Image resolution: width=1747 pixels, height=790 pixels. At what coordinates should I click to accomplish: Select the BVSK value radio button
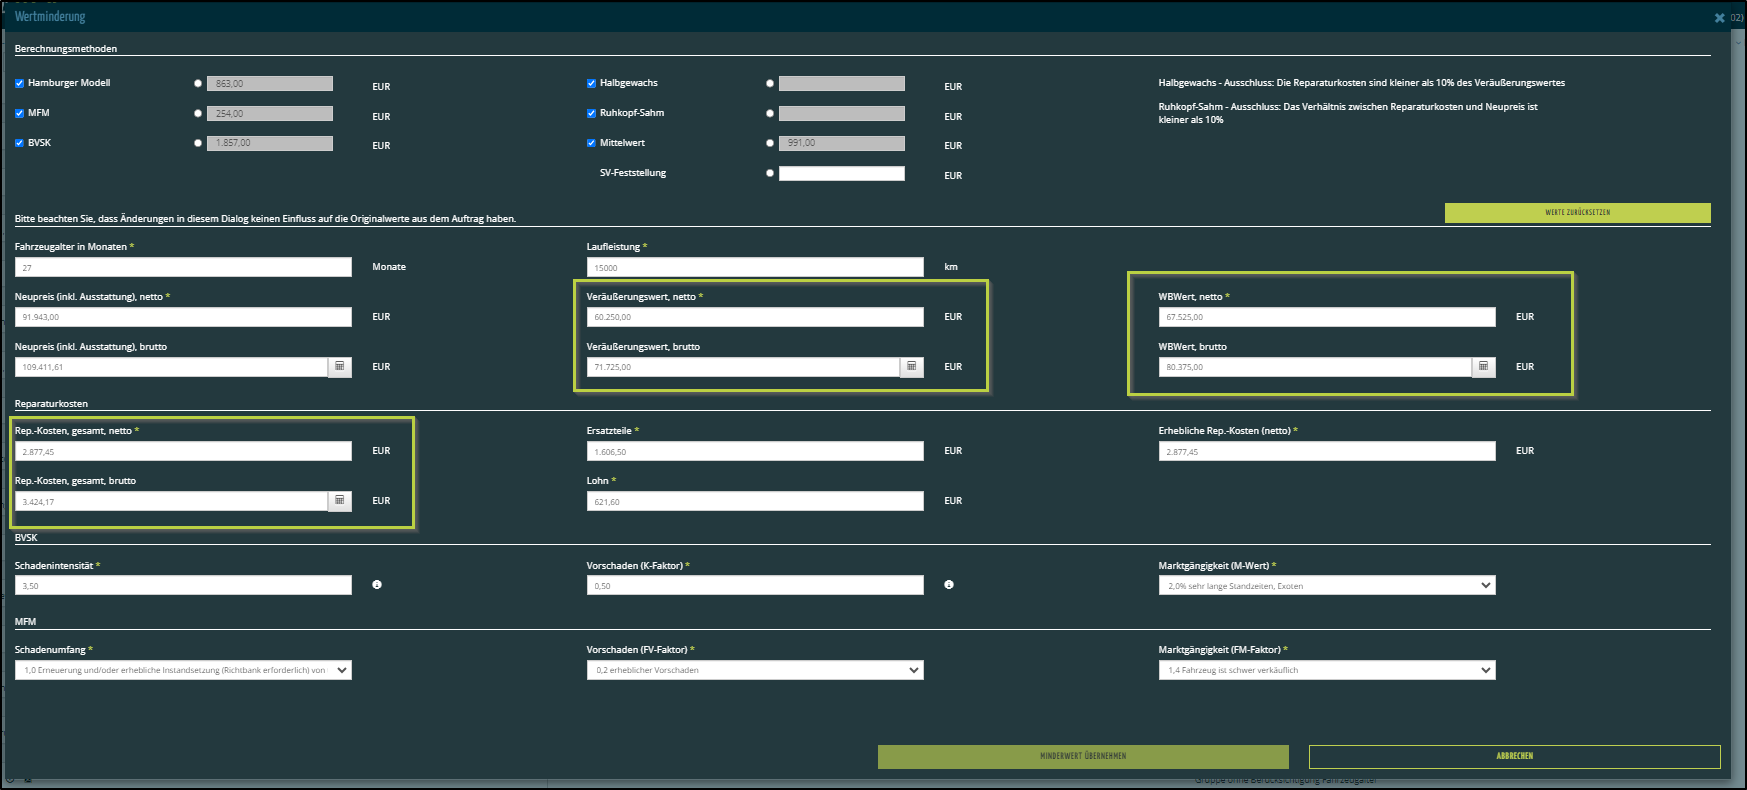click(198, 143)
